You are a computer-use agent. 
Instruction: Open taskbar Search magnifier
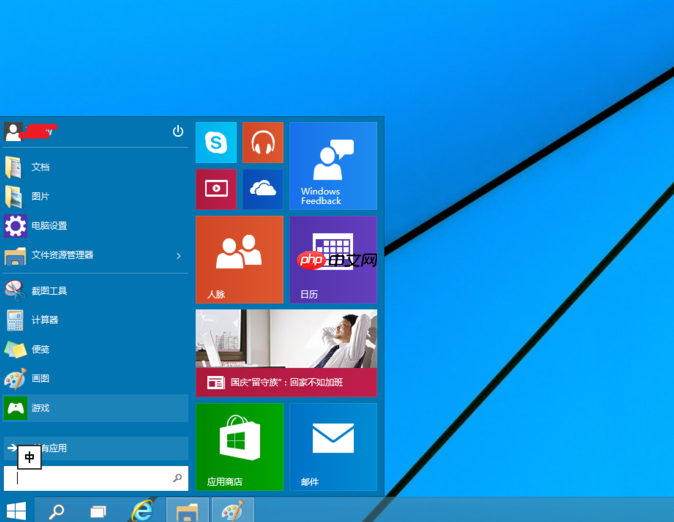tap(56, 511)
